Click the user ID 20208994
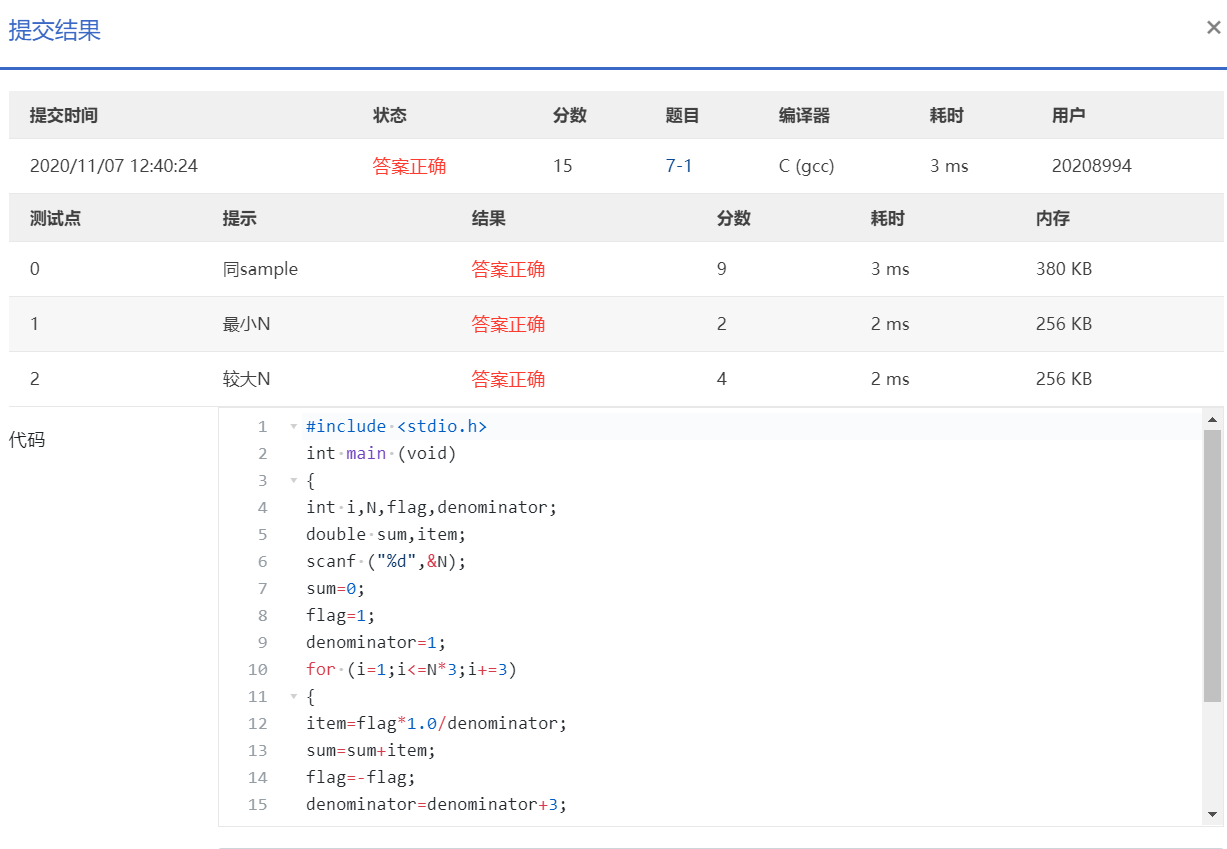Screen dimensions: 1227x849 coord(1091,166)
